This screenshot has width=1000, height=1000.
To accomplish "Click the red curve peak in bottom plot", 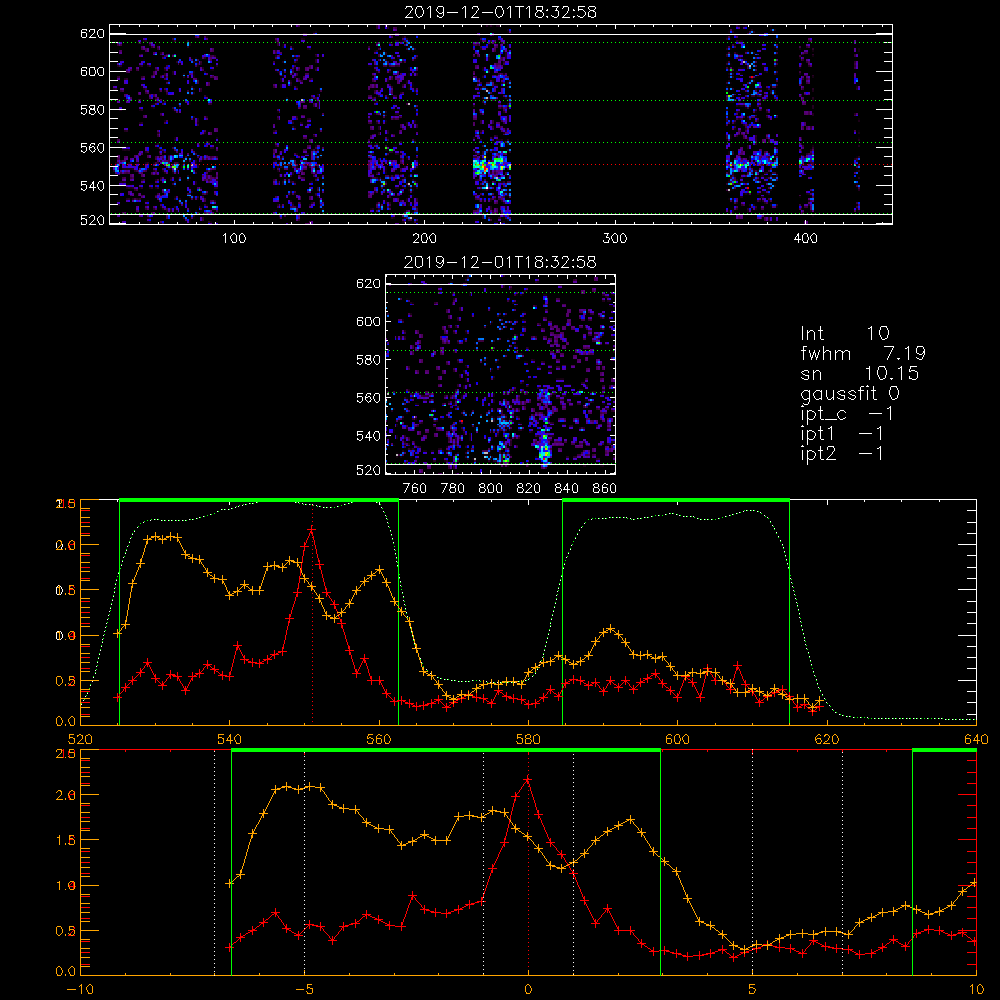I will (x=527, y=779).
